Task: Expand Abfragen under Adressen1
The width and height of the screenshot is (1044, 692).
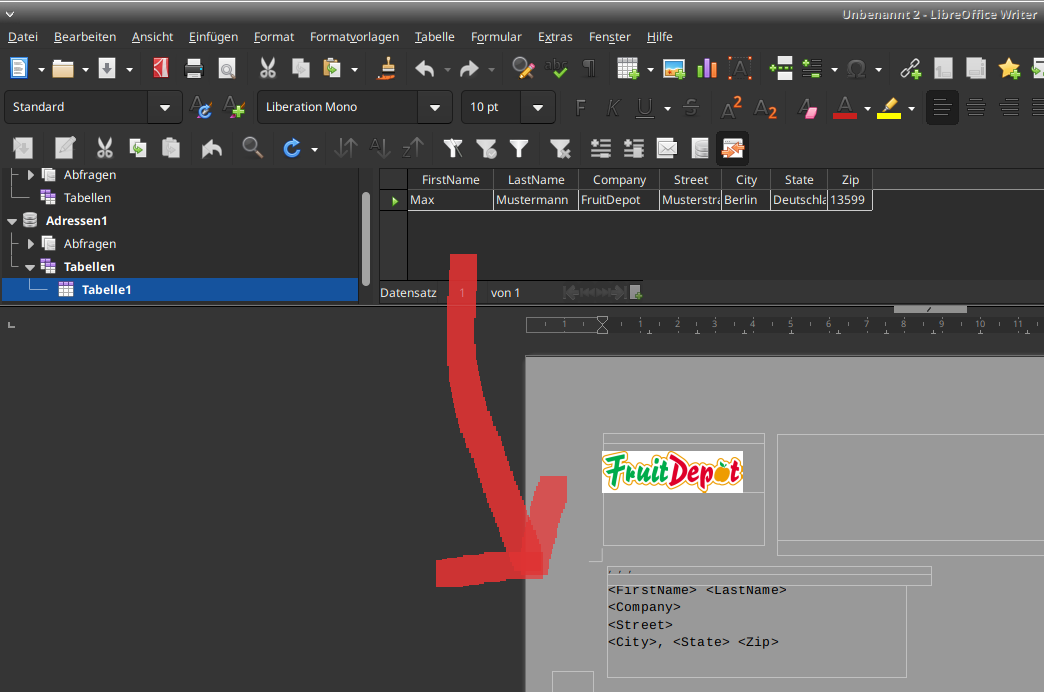Action: pos(31,244)
